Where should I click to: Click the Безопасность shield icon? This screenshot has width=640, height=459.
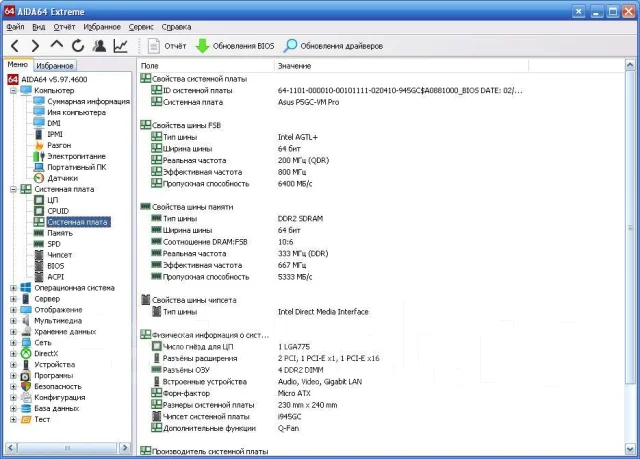coord(26,386)
